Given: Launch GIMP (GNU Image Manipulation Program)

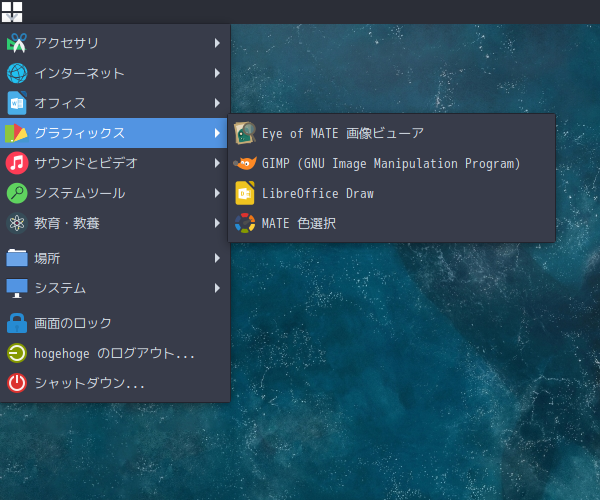Looking at the screenshot, I should 391,163.
